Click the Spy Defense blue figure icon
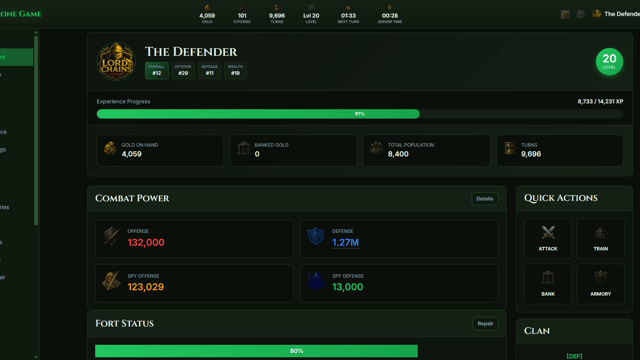Image resolution: width=640 pixels, height=360 pixels. point(316,281)
